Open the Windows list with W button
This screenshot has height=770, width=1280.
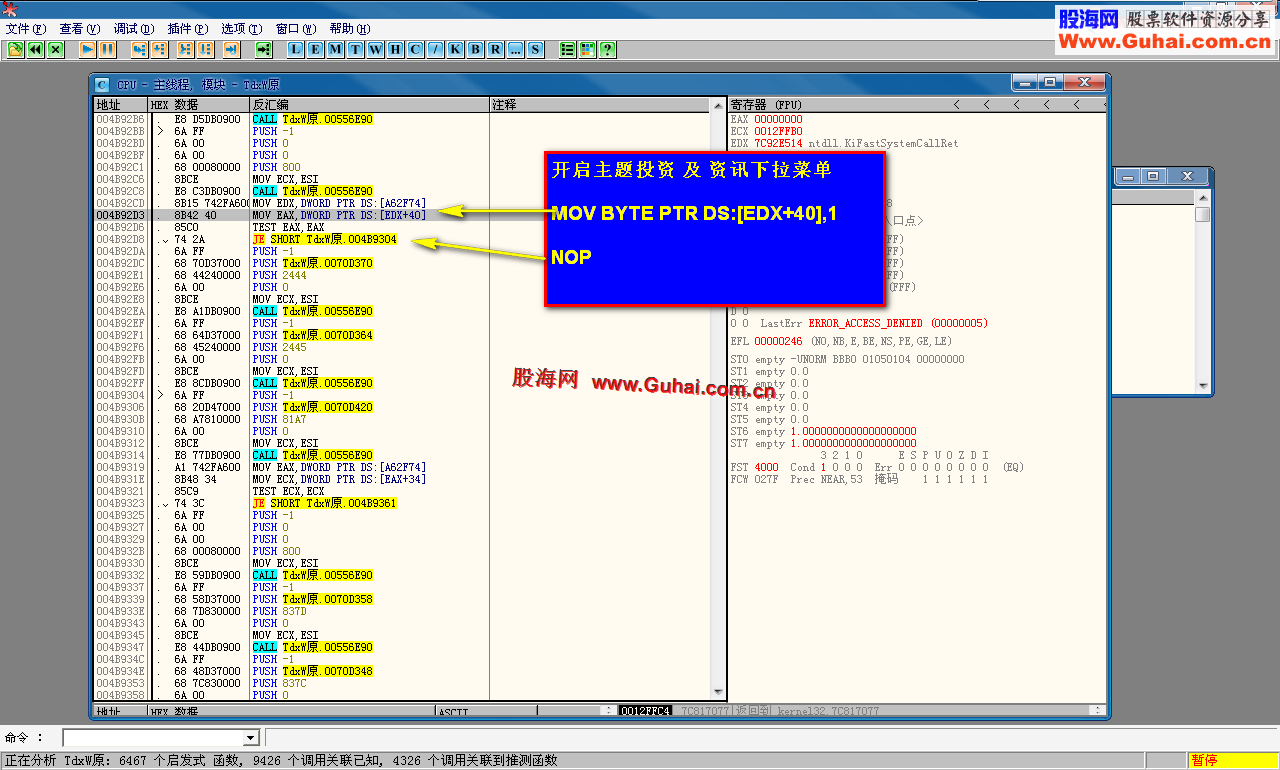pos(376,49)
